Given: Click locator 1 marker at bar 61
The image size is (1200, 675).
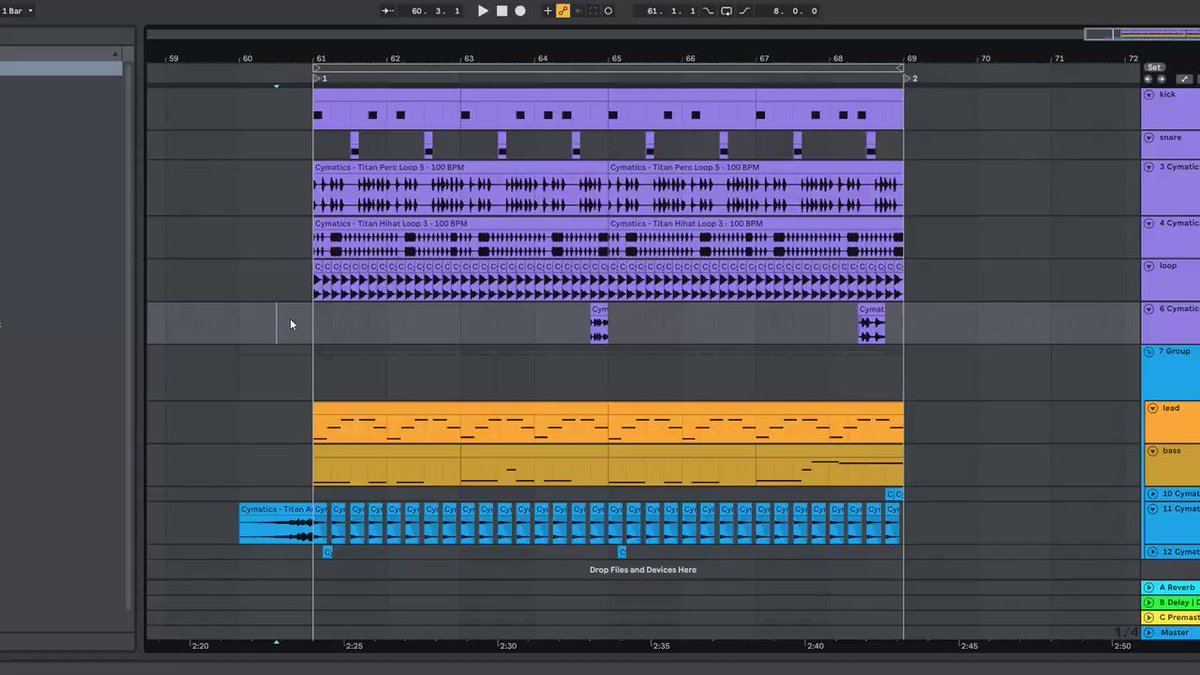Looking at the screenshot, I should [319, 78].
